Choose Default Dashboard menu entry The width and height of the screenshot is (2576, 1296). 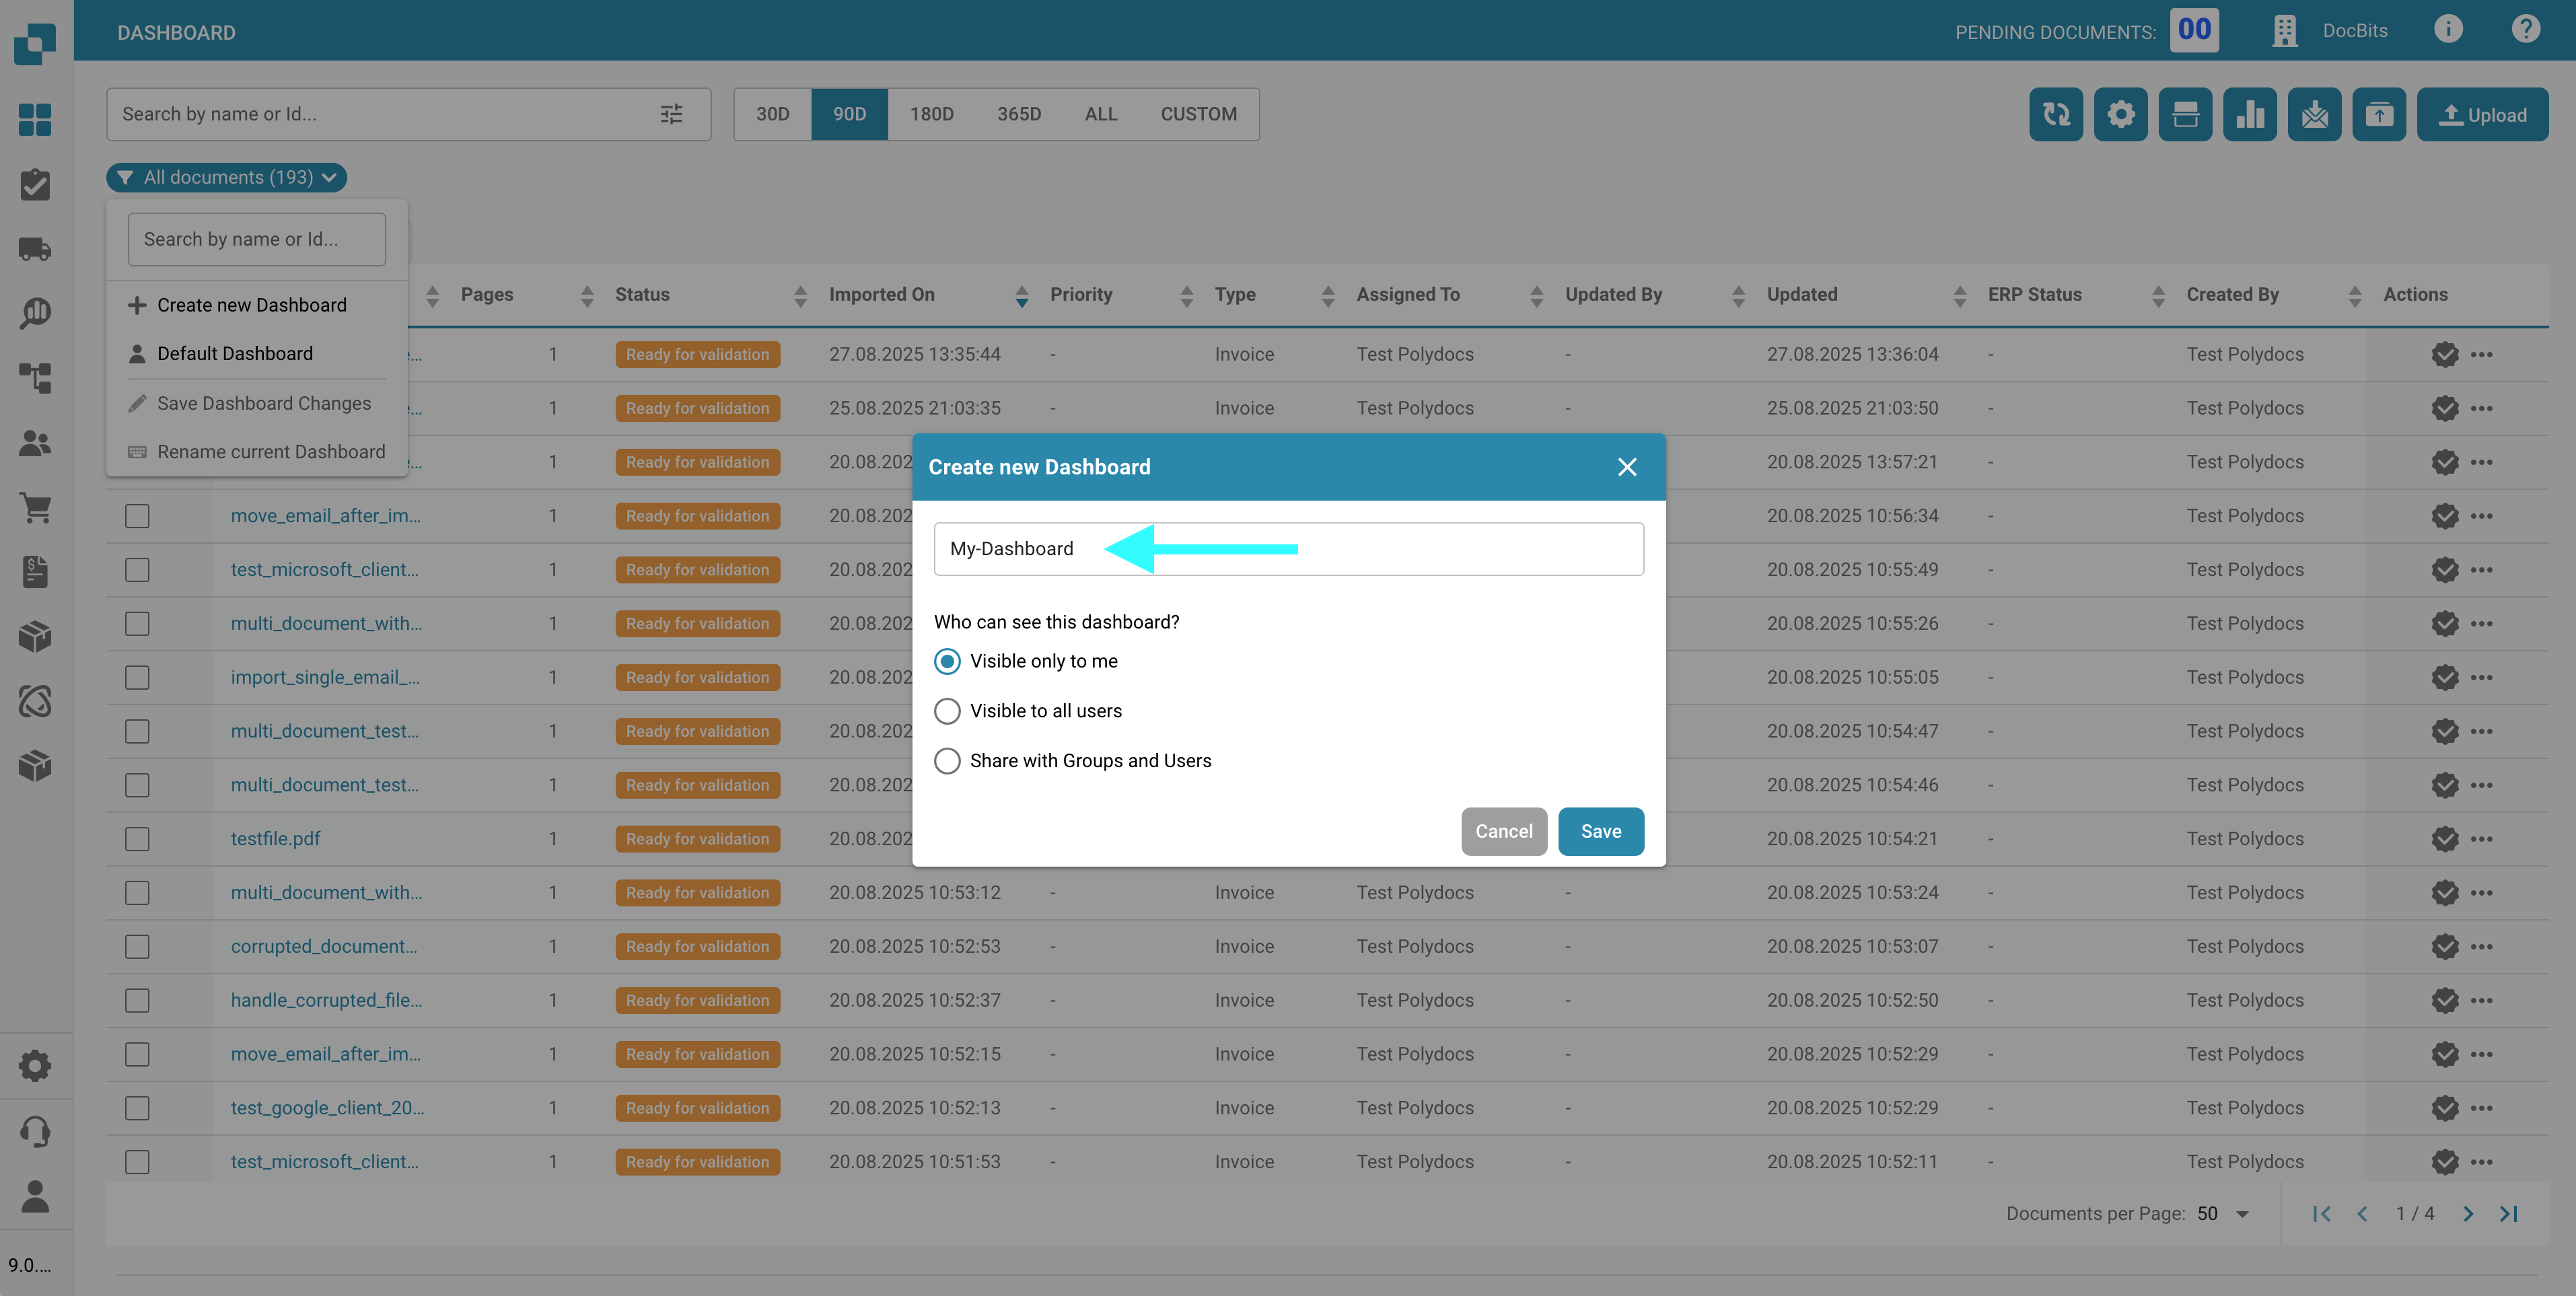234,354
